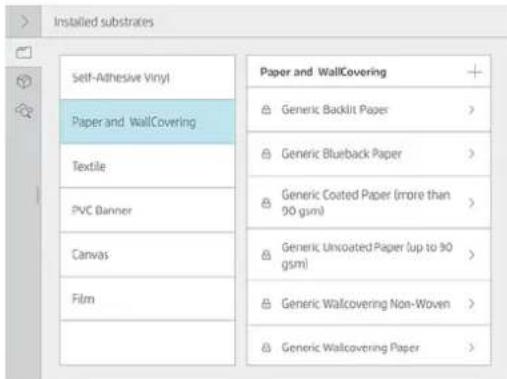Select the ink supplies sidebar icon
This screenshot has width=507, height=379.
(24, 81)
